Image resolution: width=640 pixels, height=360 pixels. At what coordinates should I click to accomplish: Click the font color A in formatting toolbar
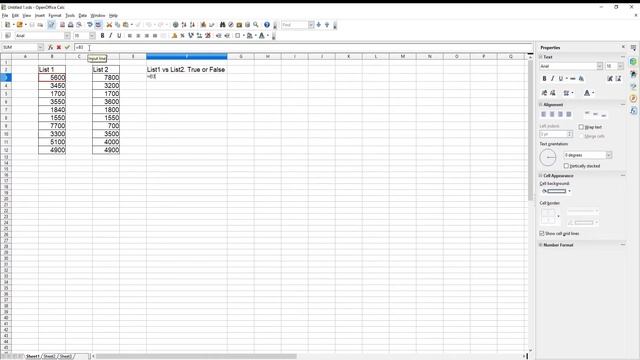262,36
